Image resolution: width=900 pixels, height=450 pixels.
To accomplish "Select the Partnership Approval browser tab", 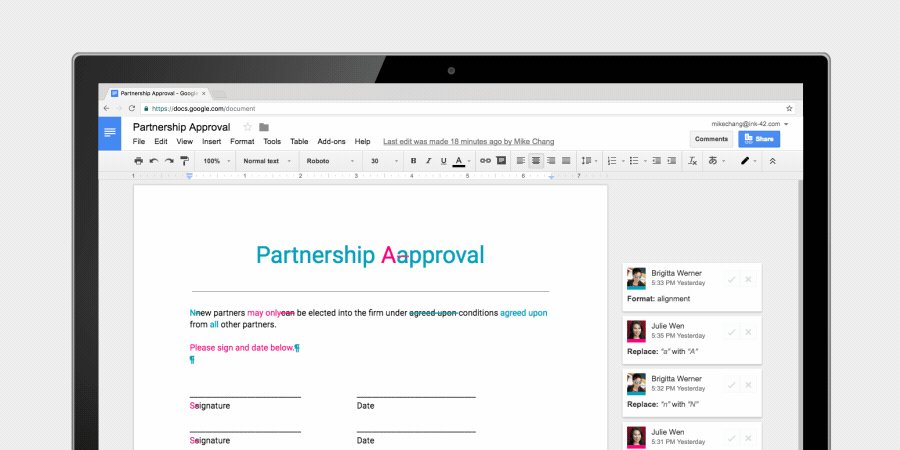I will click(x=156, y=93).
